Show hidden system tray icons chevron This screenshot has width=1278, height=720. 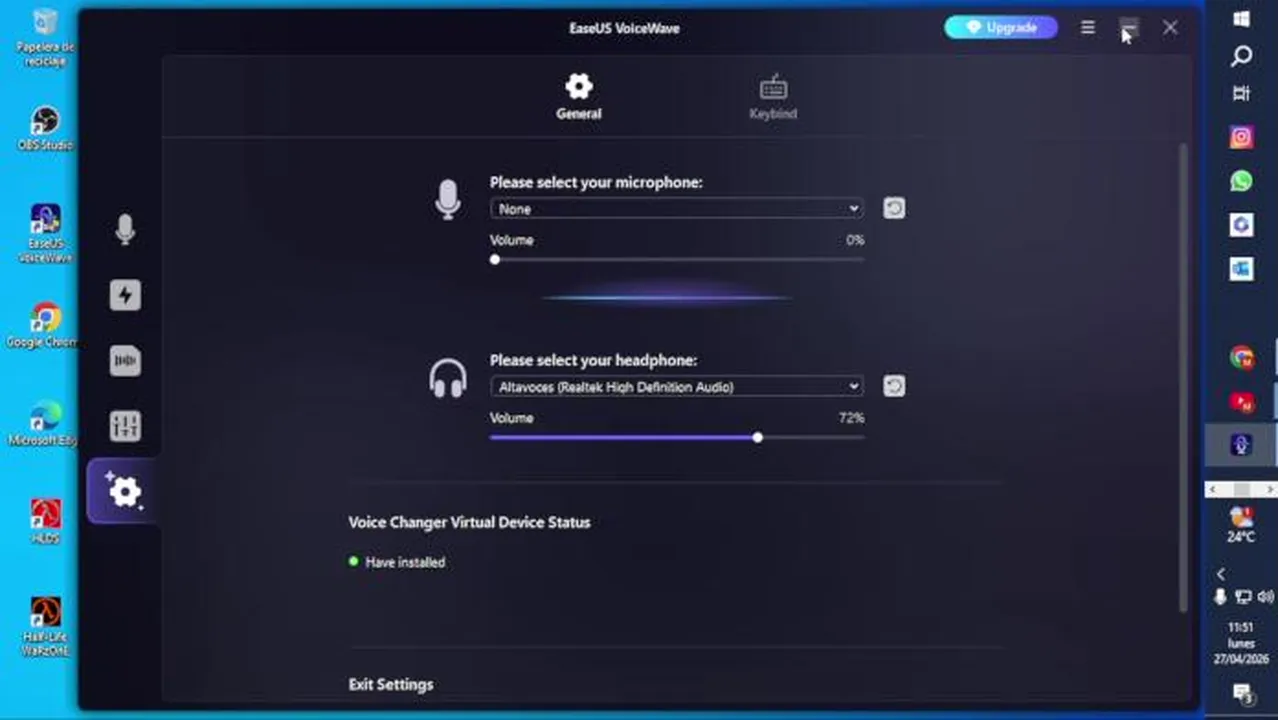(1221, 574)
